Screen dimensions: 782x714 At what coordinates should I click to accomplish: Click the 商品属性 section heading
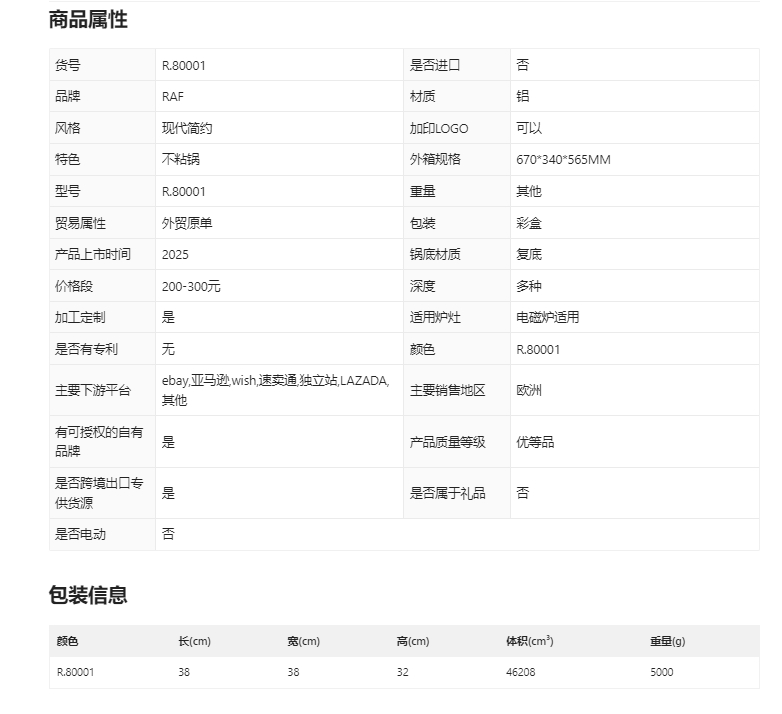(x=88, y=19)
